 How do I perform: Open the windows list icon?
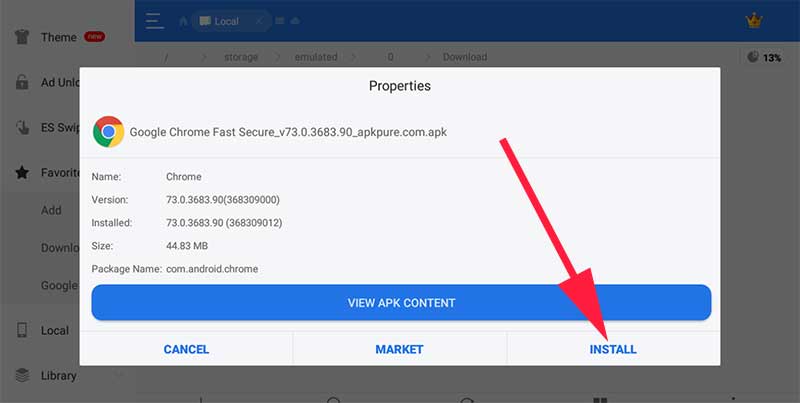pyautogui.click(x=280, y=21)
